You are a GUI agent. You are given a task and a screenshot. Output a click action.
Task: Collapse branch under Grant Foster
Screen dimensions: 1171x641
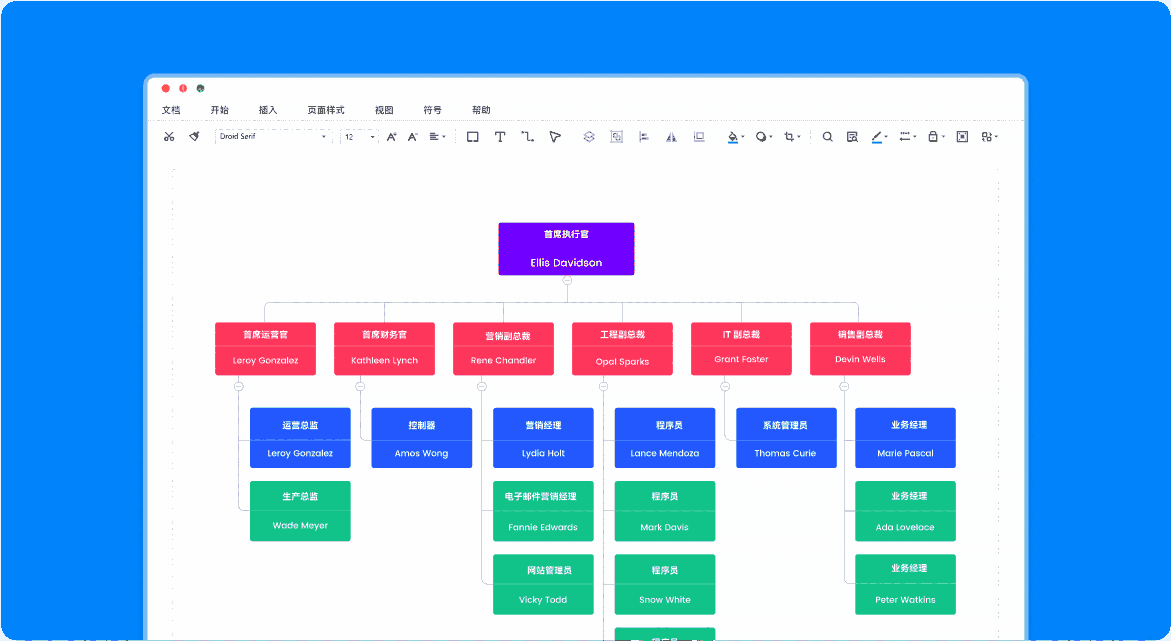pyautogui.click(x=724, y=386)
